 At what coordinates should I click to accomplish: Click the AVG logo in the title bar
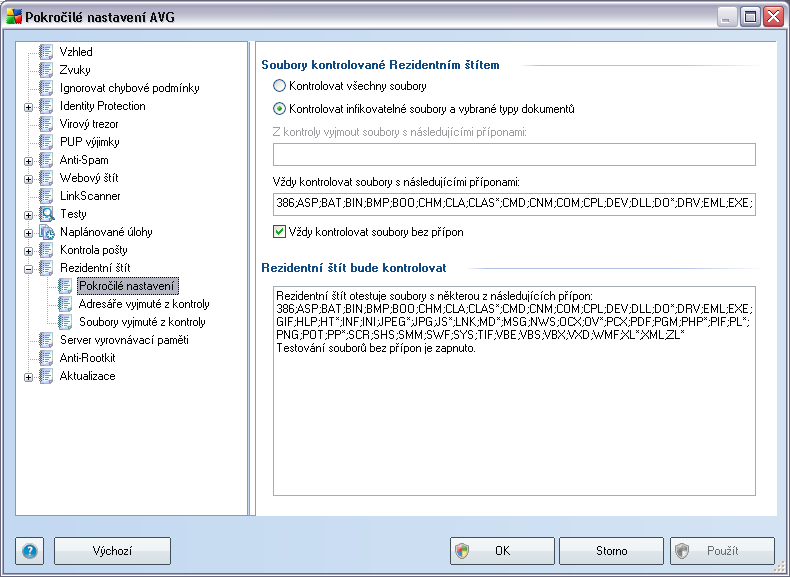[x=14, y=17]
